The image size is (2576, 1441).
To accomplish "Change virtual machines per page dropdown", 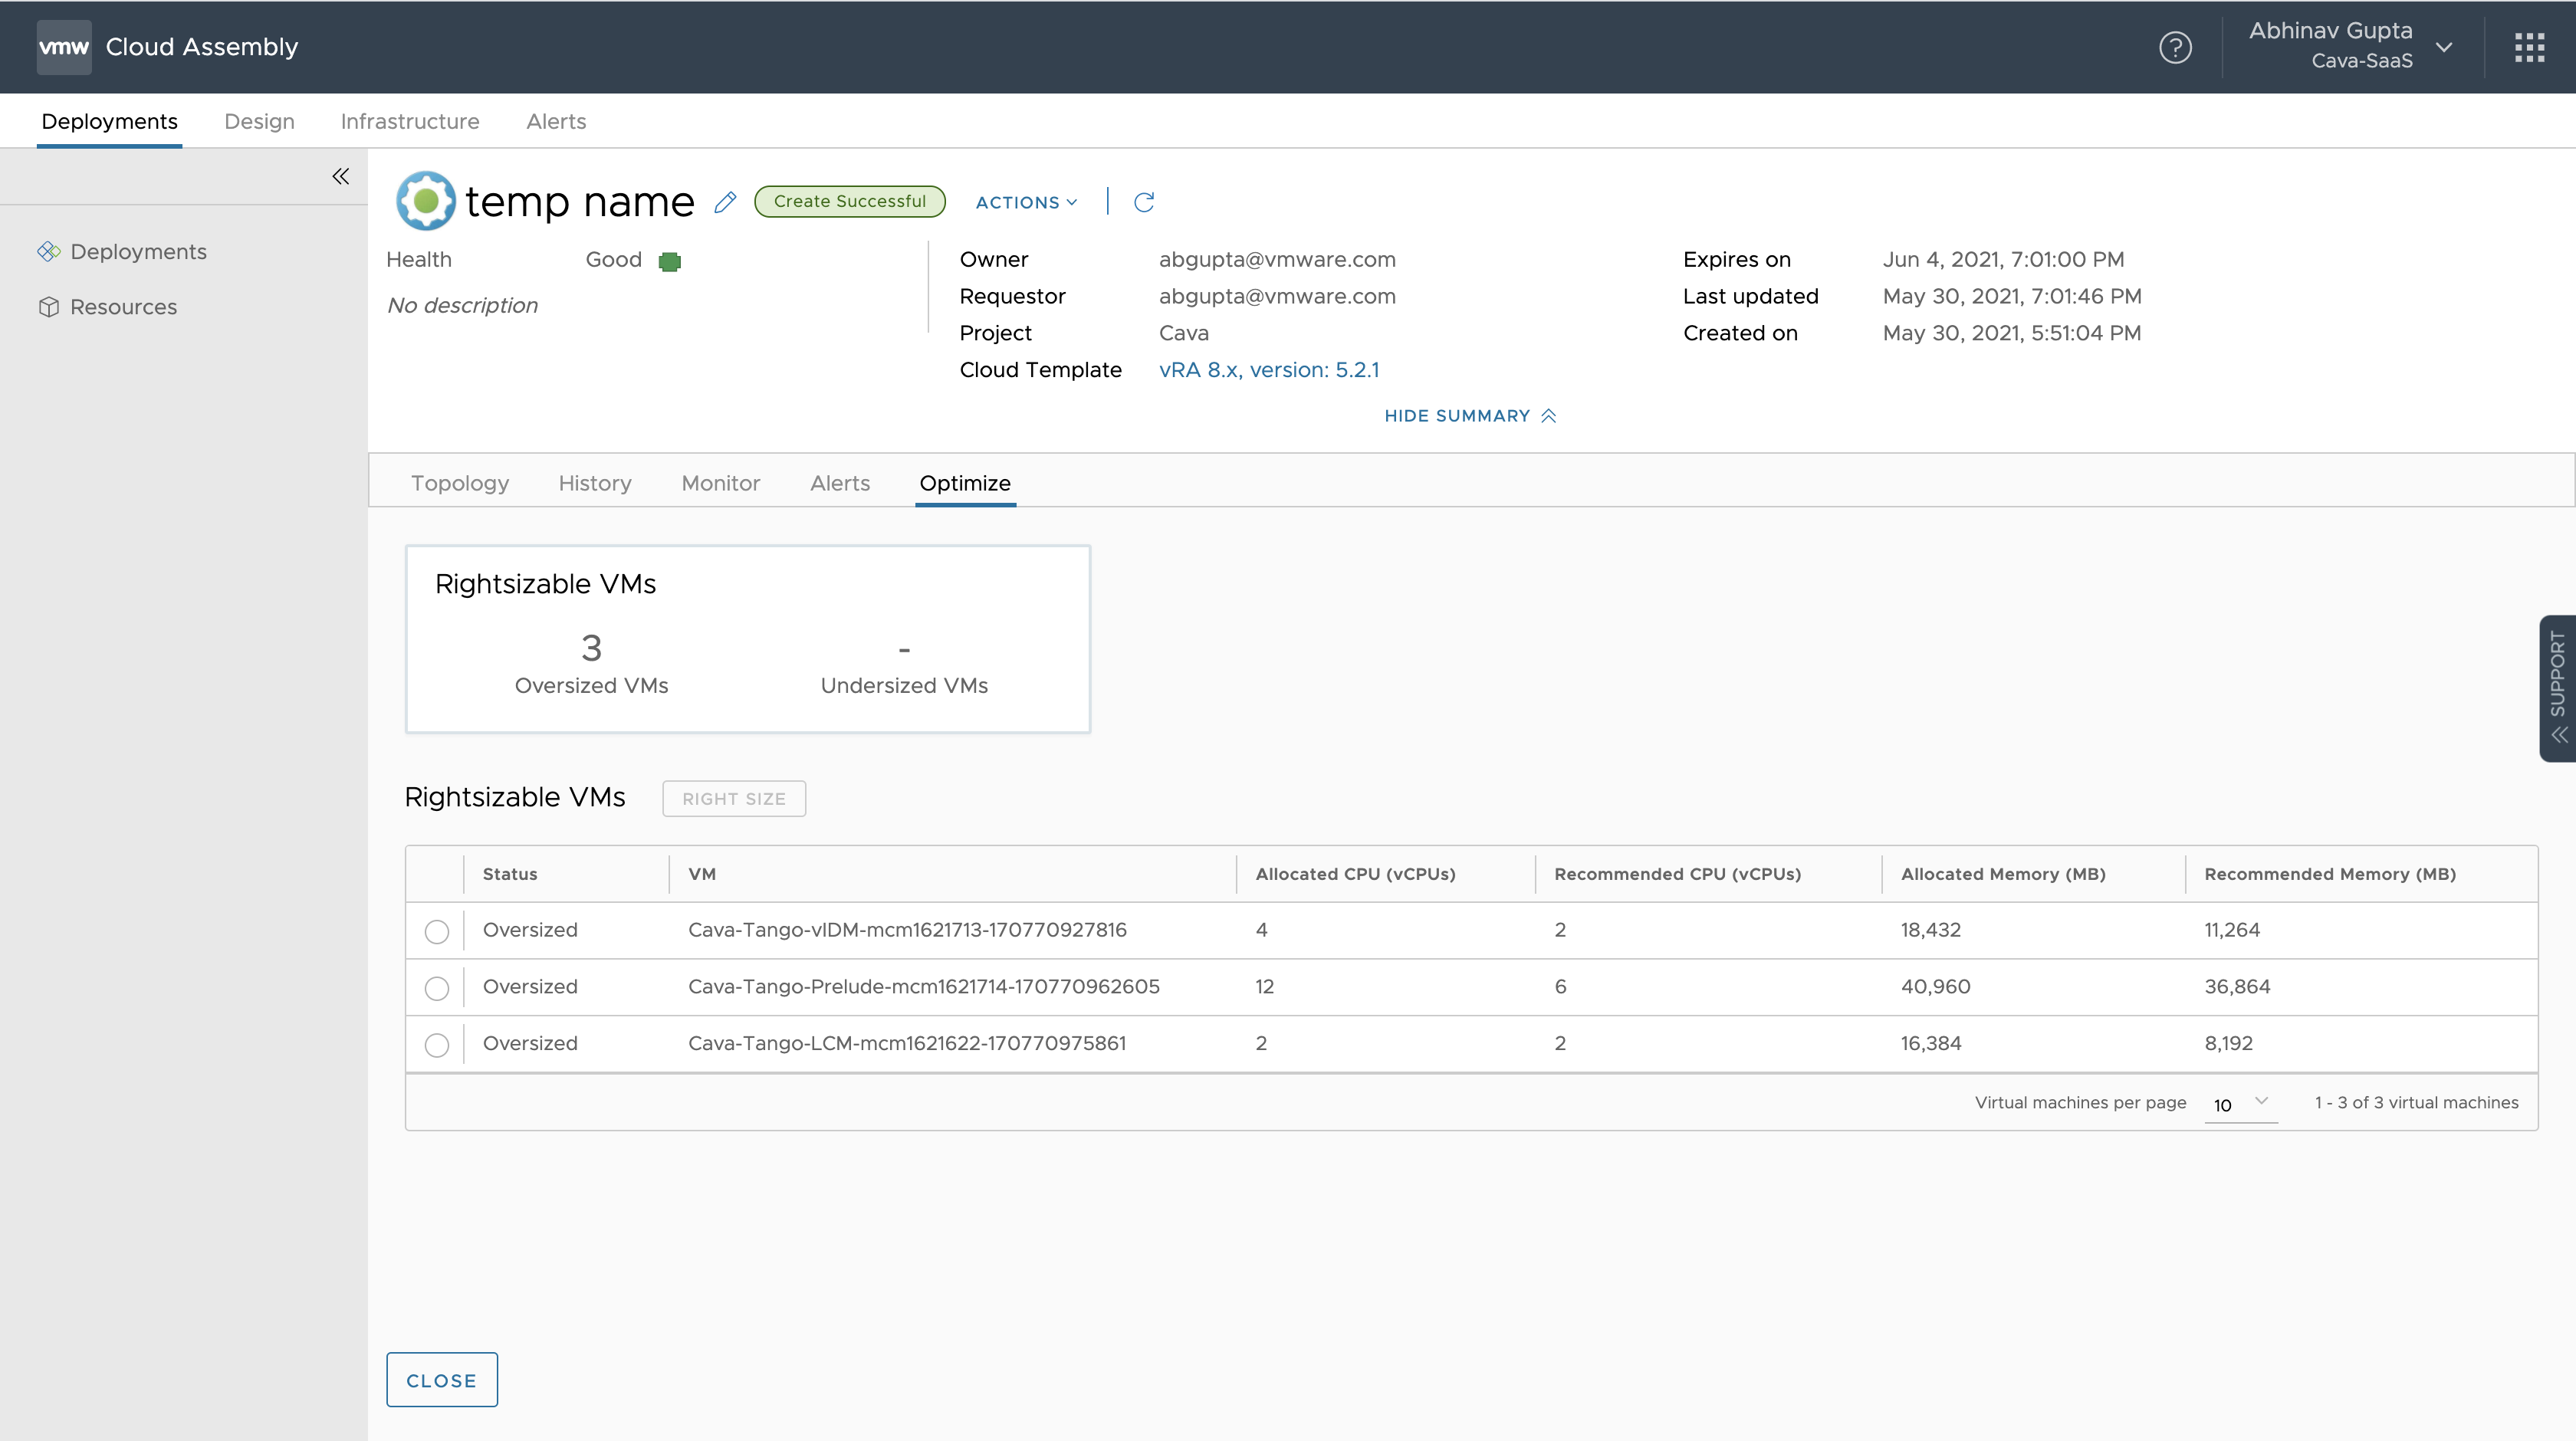I will [x=2241, y=1104].
